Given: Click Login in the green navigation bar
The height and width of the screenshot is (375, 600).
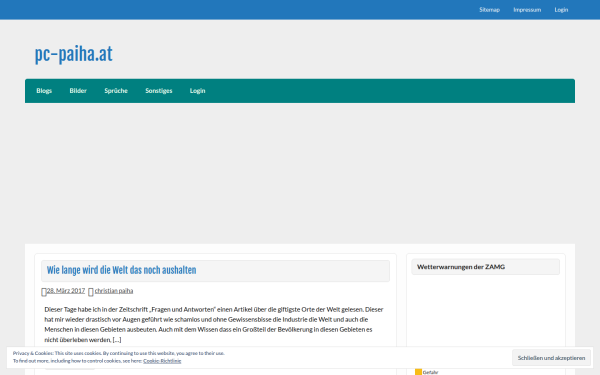Looking at the screenshot, I should 197,91.
